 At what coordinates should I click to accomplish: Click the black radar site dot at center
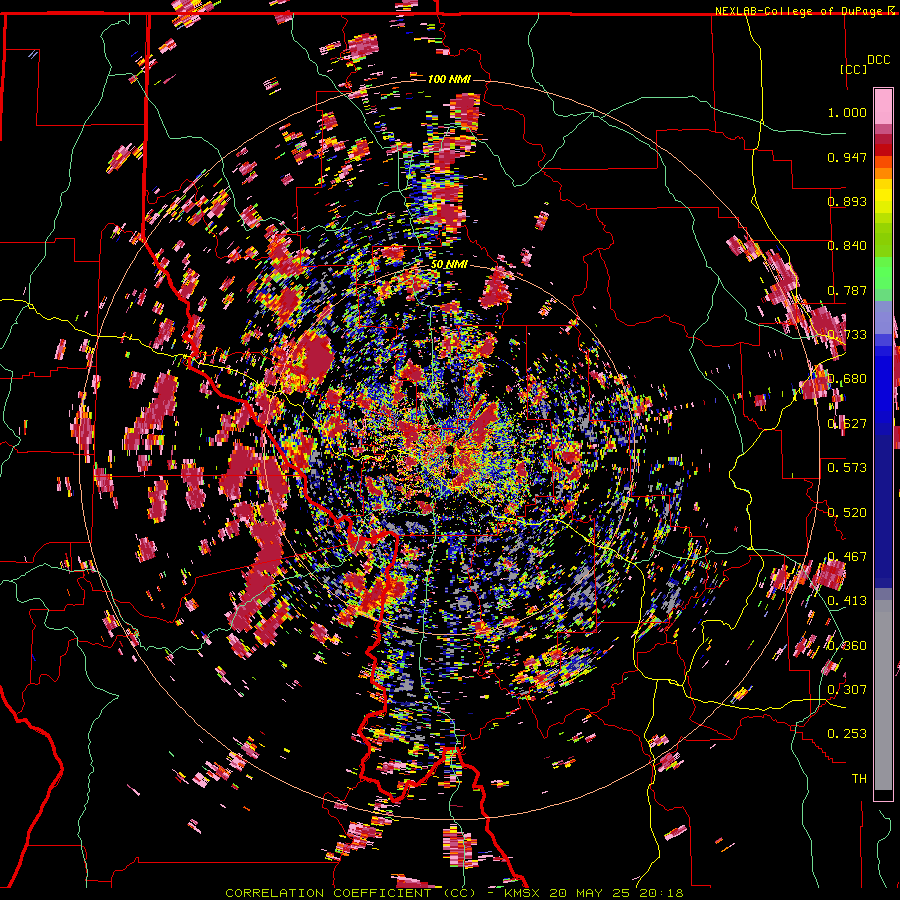click(449, 451)
